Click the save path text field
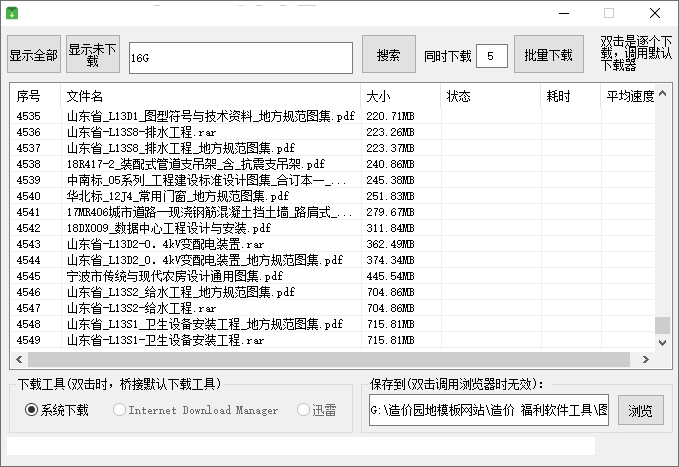Viewport: 679px width, 467px height. pyautogui.click(x=488, y=410)
